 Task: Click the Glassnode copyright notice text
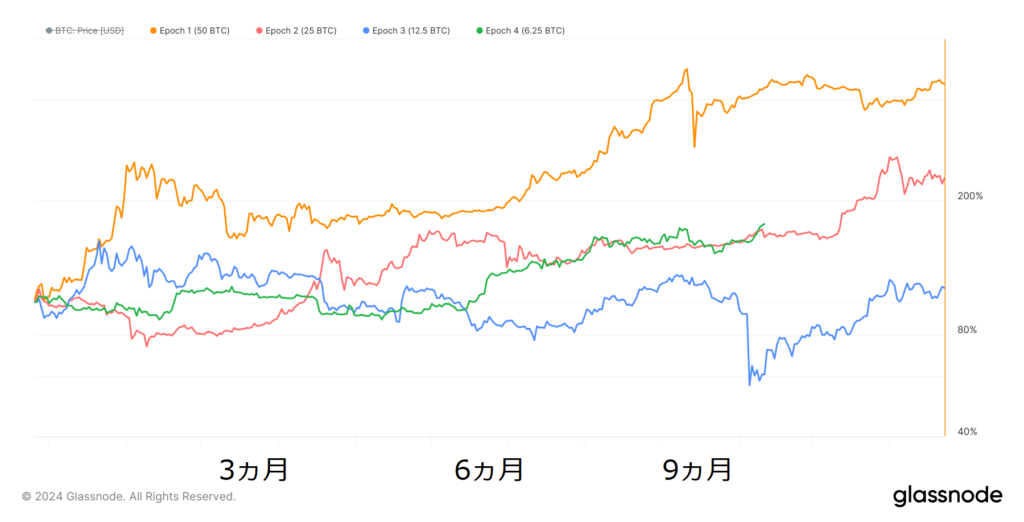(x=129, y=497)
